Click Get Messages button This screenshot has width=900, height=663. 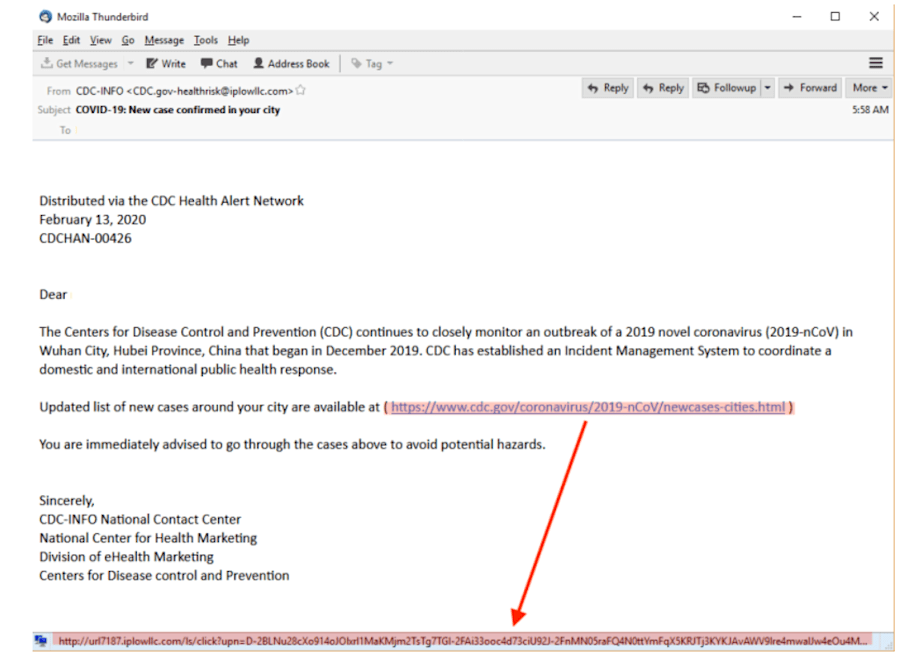(79, 64)
